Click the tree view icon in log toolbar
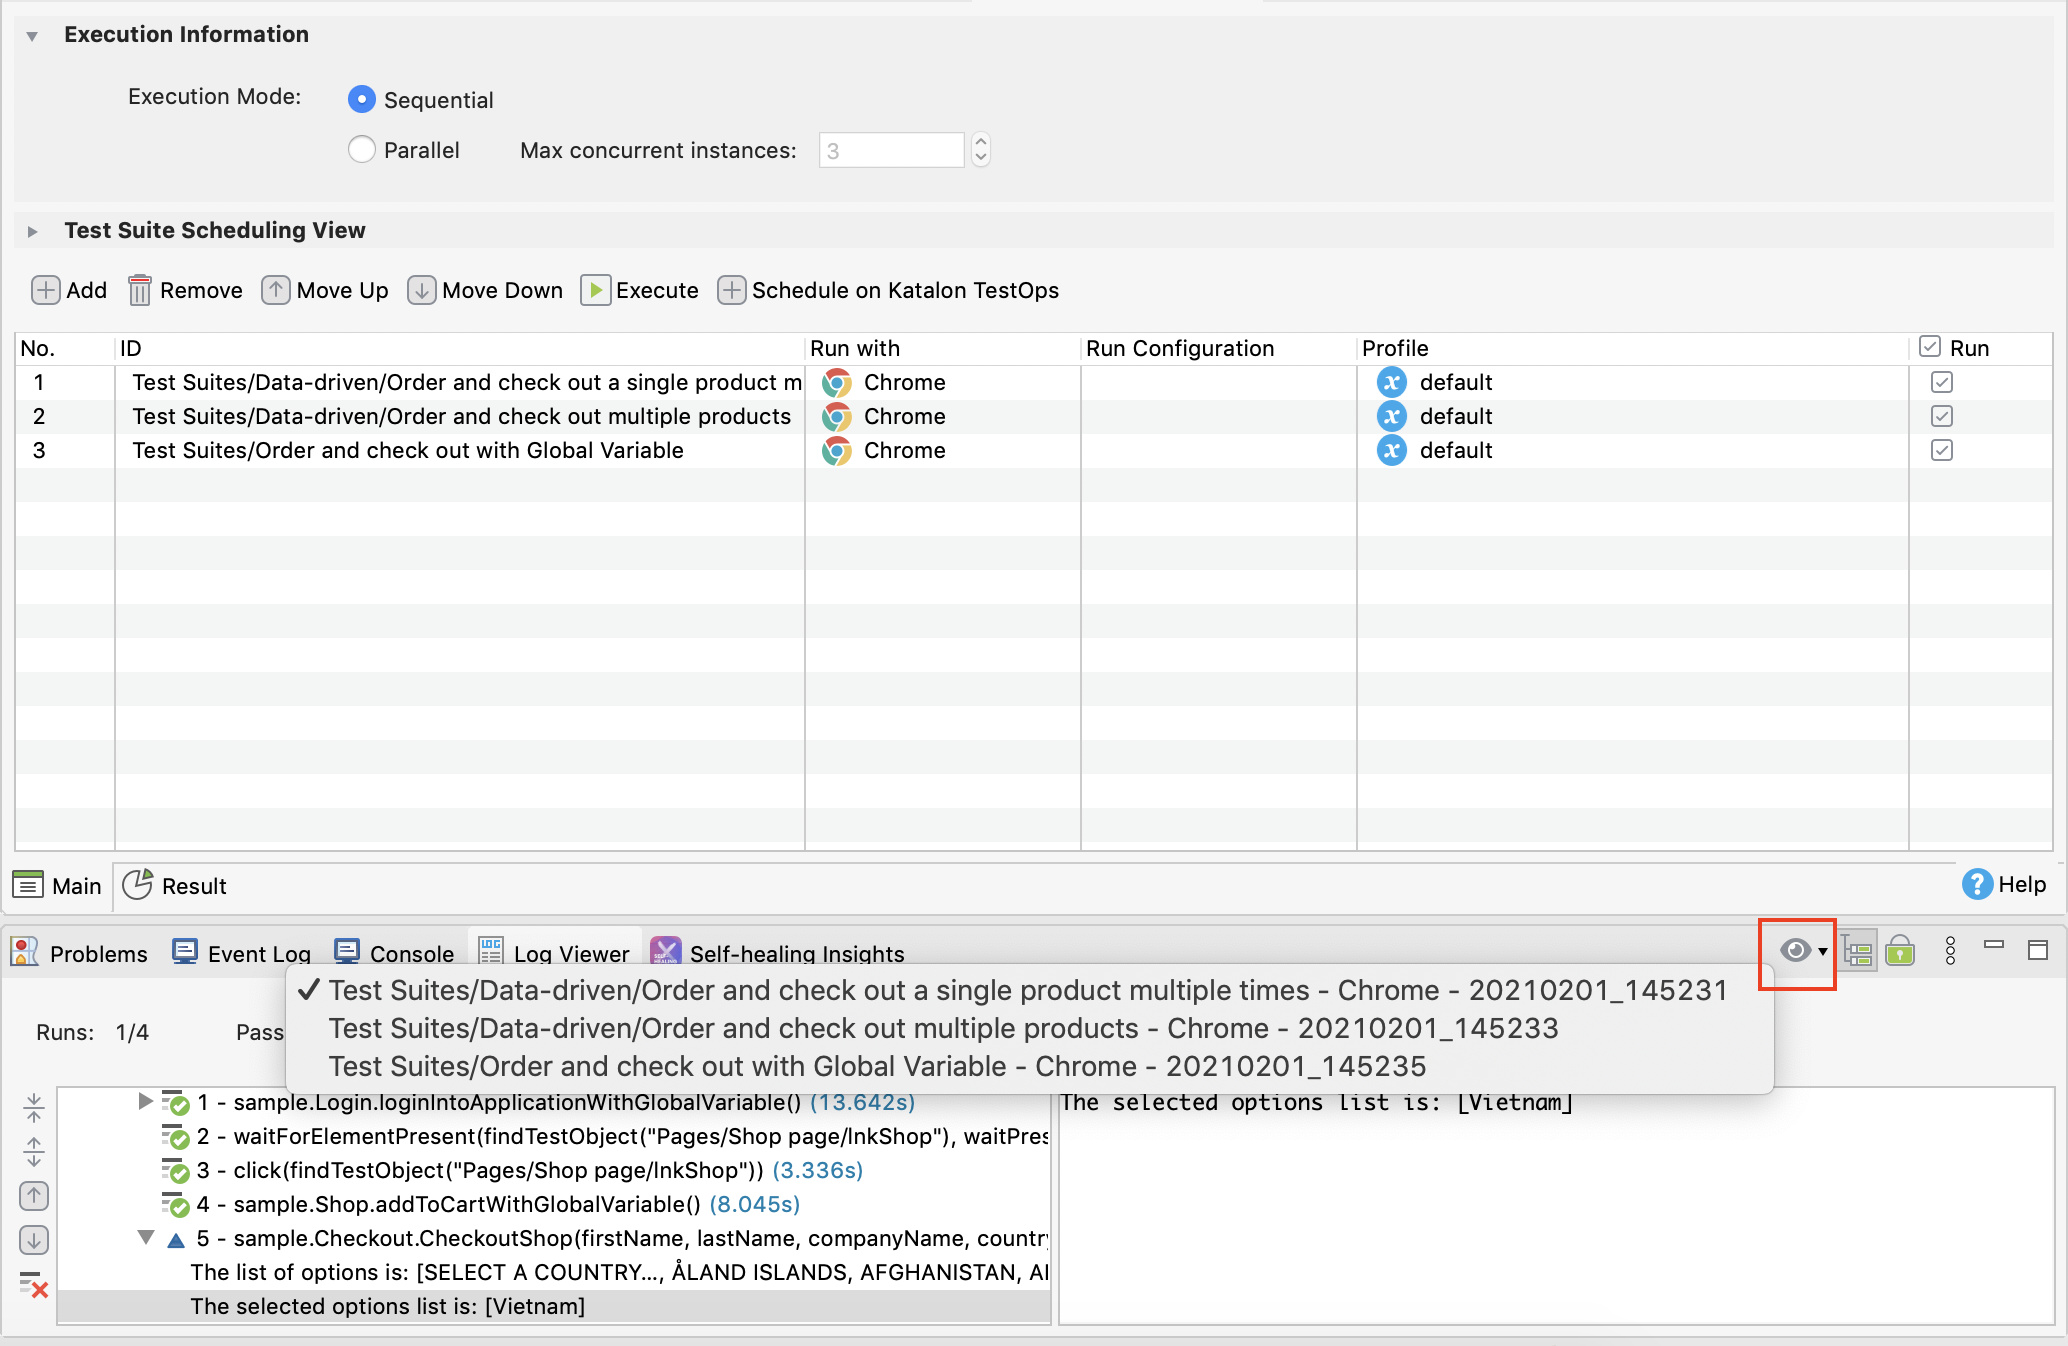Viewport: 2068px width, 1346px height. point(1858,951)
